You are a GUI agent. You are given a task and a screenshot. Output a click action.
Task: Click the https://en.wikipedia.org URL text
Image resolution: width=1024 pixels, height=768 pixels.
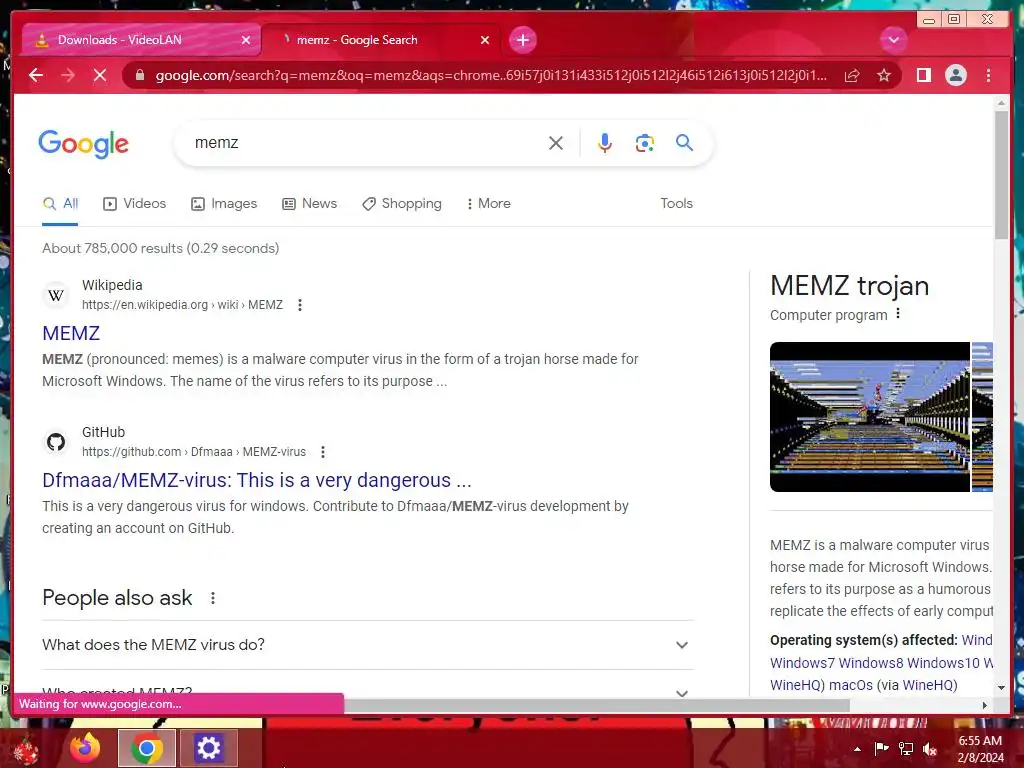click(x=182, y=305)
